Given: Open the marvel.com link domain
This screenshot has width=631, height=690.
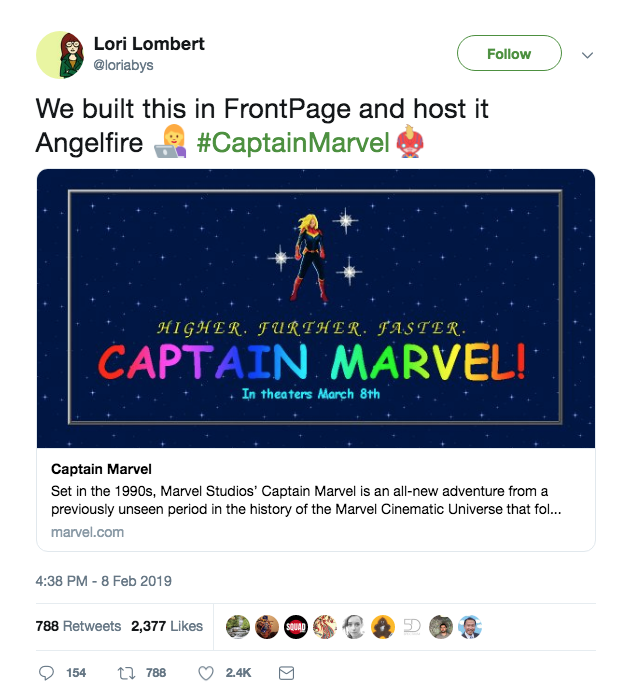Looking at the screenshot, I should click(87, 532).
